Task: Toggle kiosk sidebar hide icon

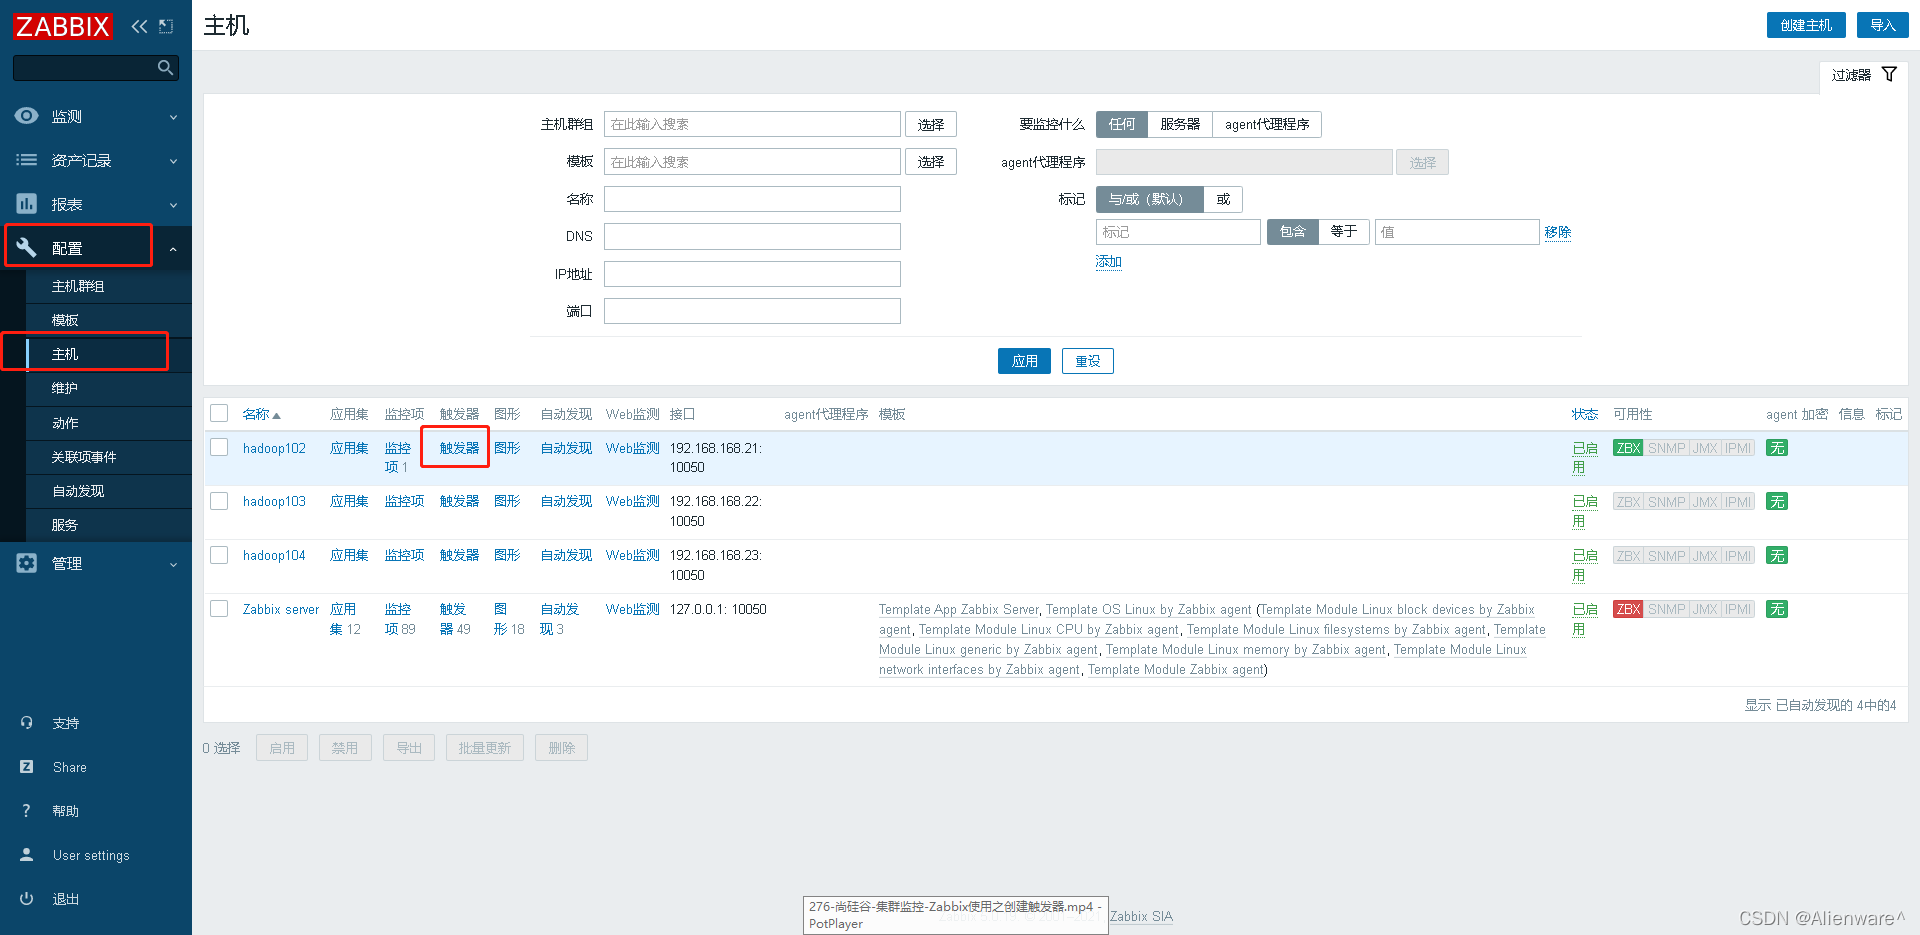Action: pos(166,26)
